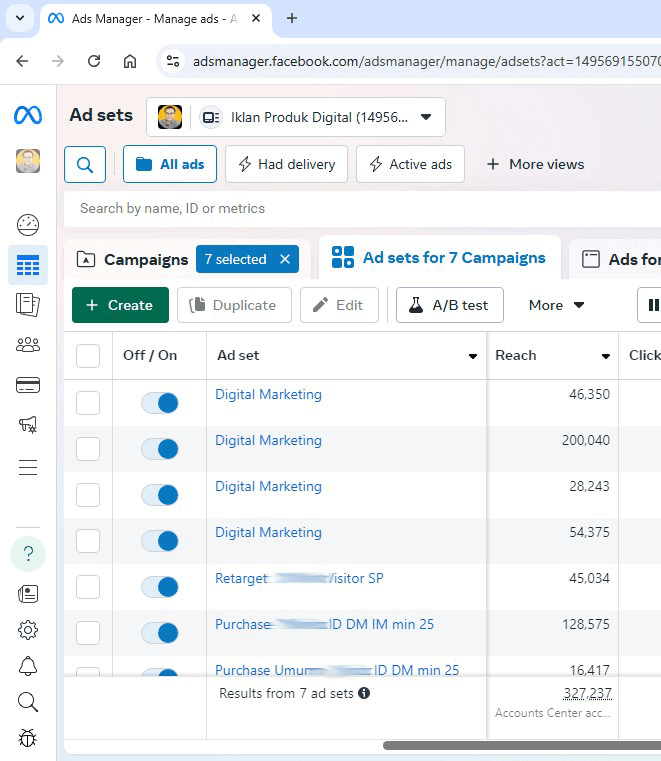Image resolution: width=661 pixels, height=761 pixels.
Task: Open the Reach column dropdown arrow
Action: tap(606, 356)
